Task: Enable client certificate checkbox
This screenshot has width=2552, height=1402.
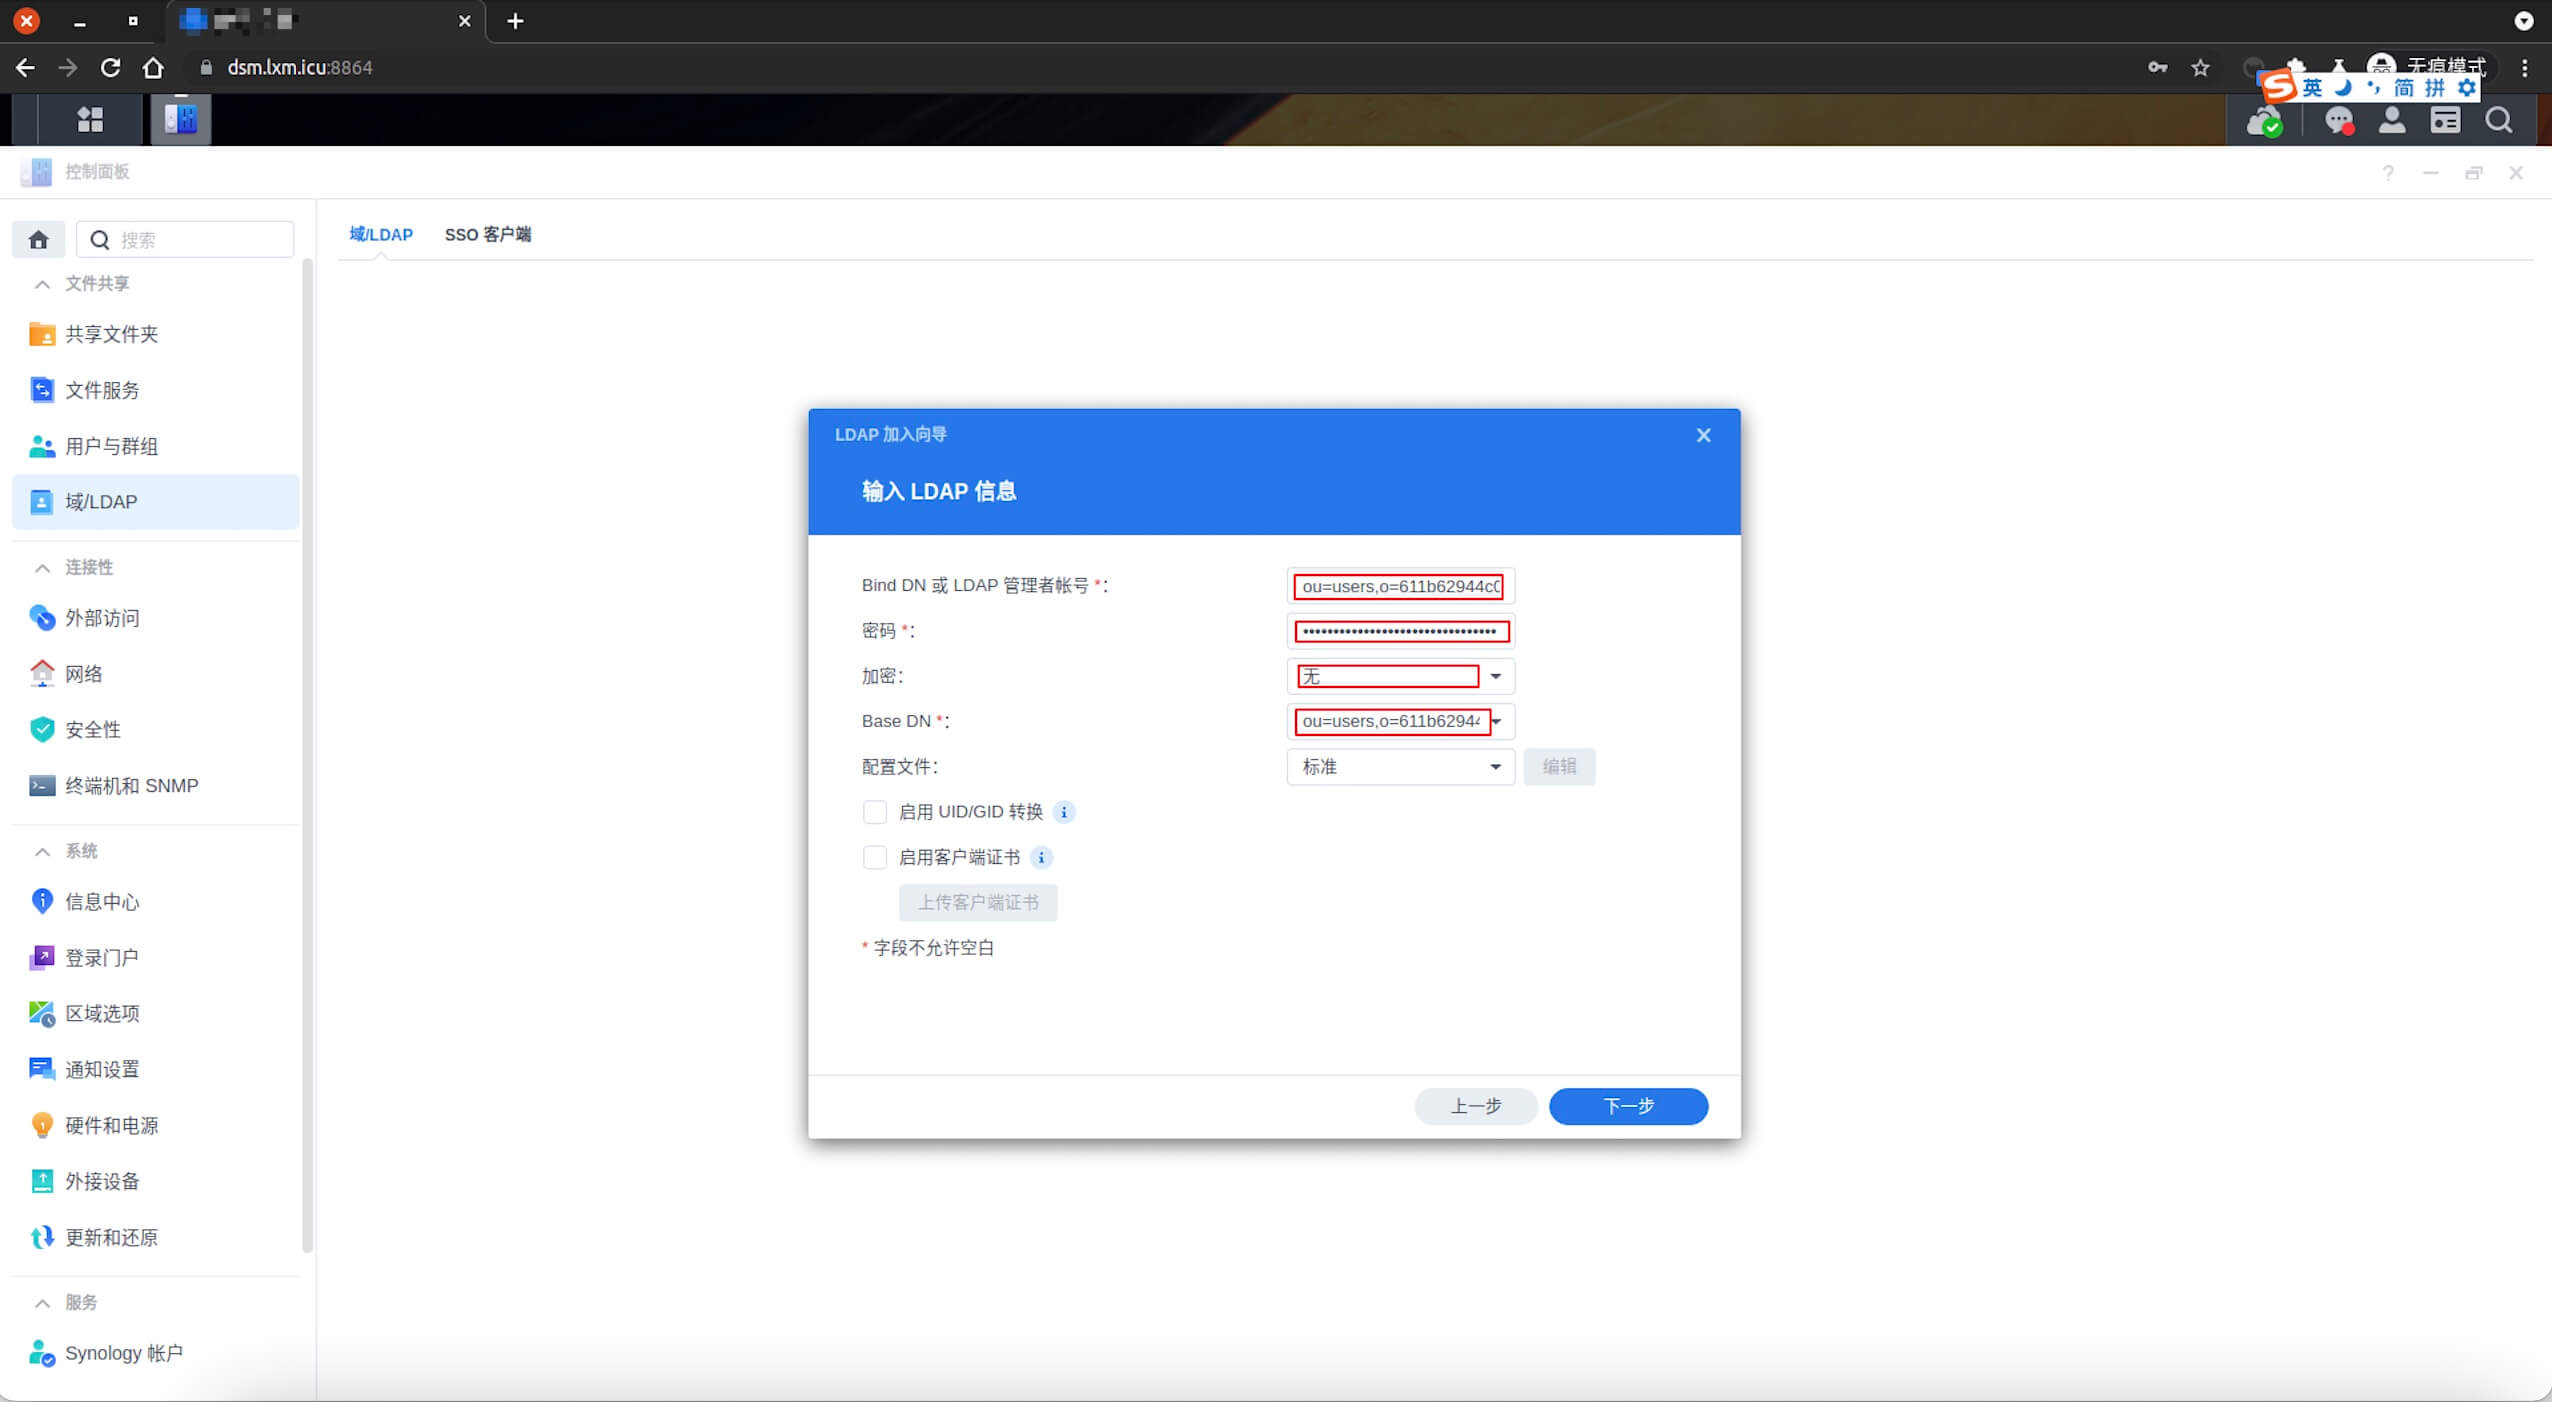Action: click(x=875, y=857)
